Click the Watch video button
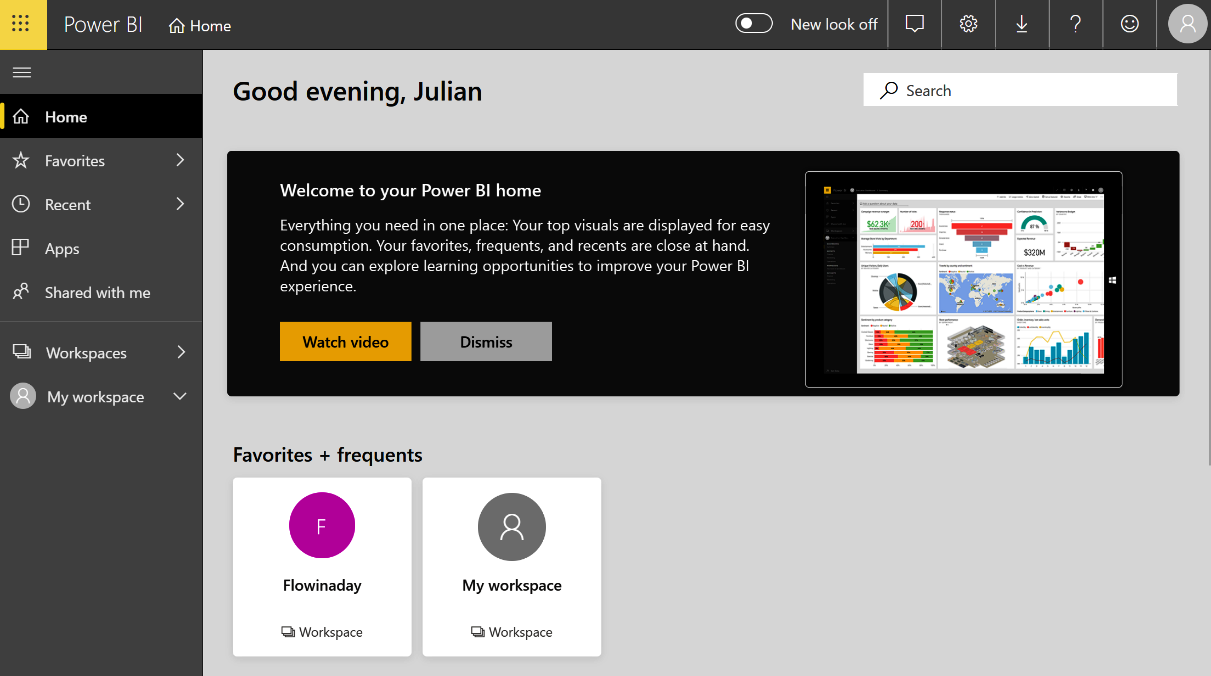 tap(346, 341)
